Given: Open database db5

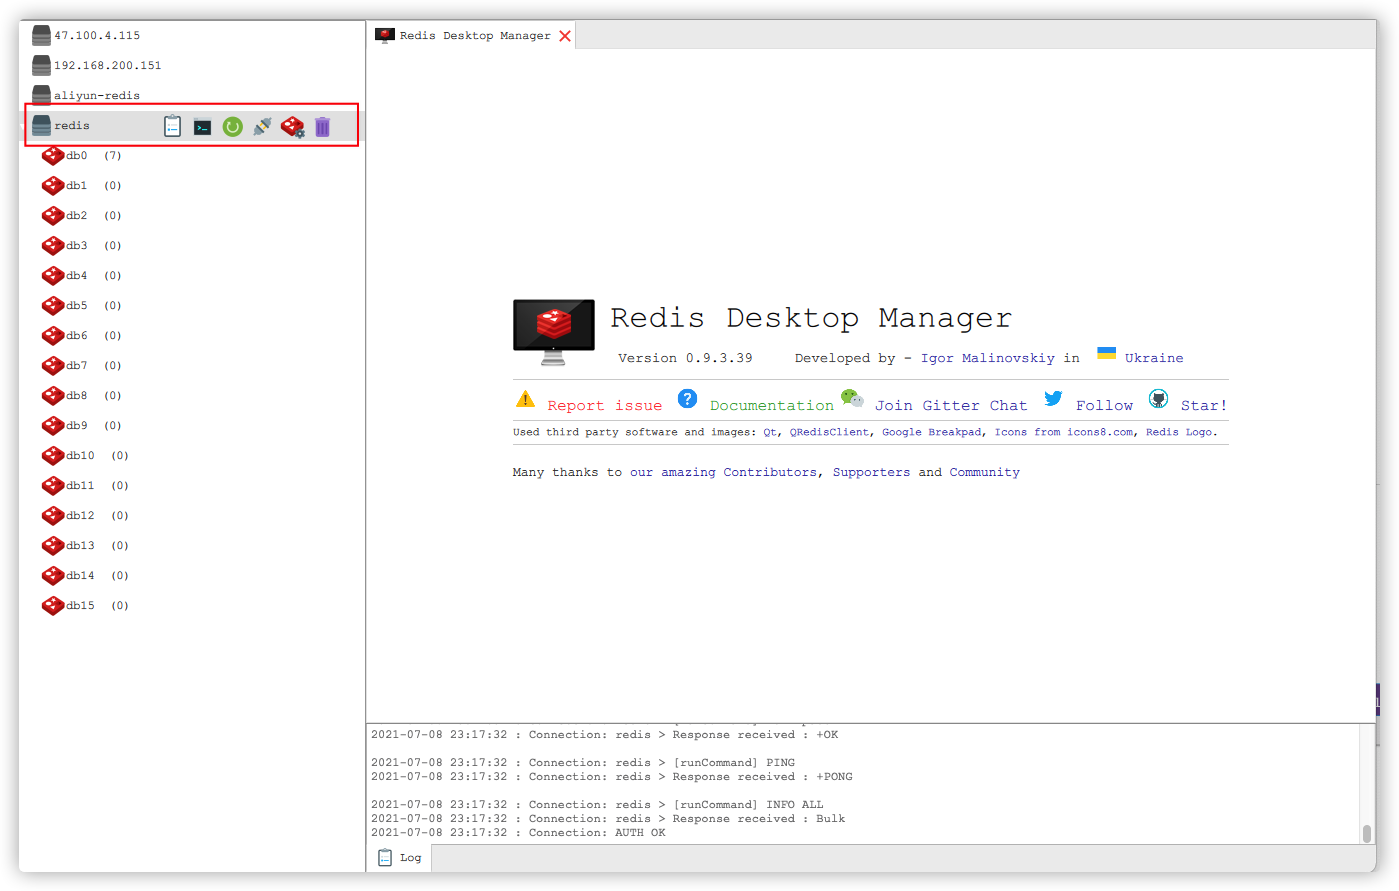Looking at the screenshot, I should 81,306.
